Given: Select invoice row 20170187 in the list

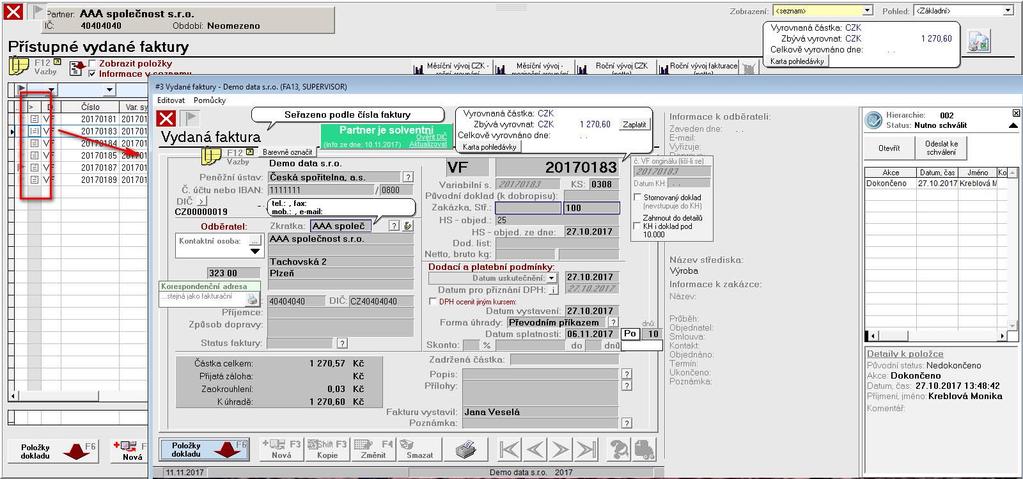Looking at the screenshot, I should (x=78, y=168).
